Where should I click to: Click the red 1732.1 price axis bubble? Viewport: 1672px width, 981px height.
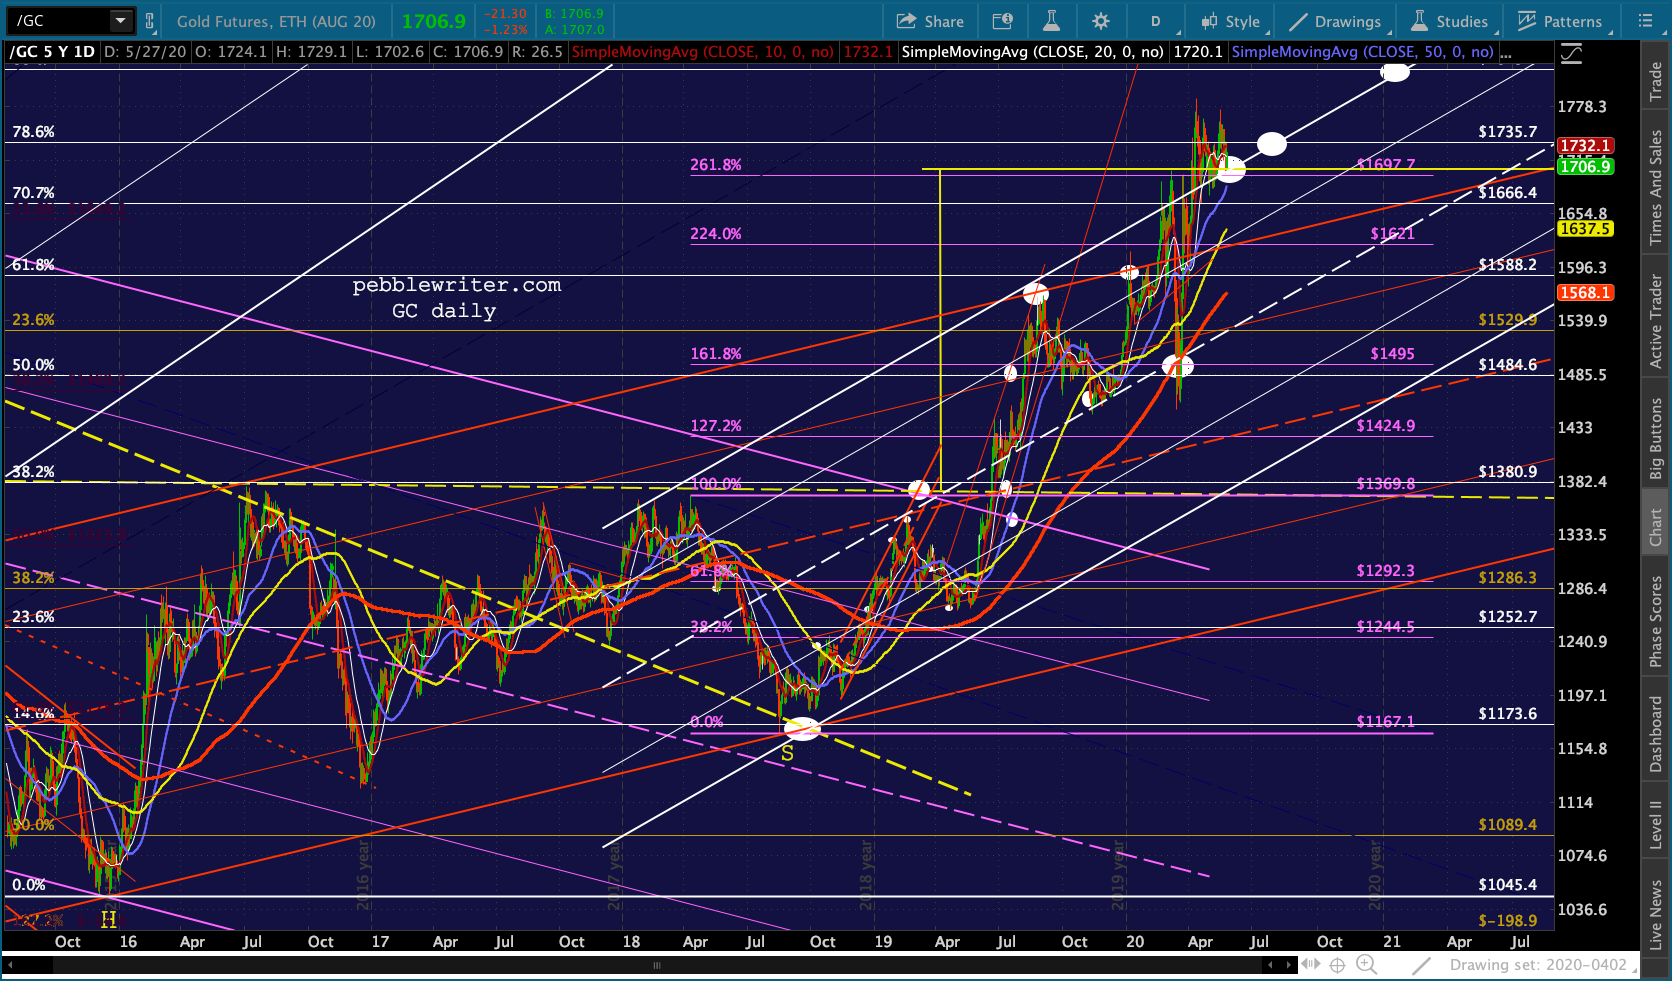(1585, 146)
